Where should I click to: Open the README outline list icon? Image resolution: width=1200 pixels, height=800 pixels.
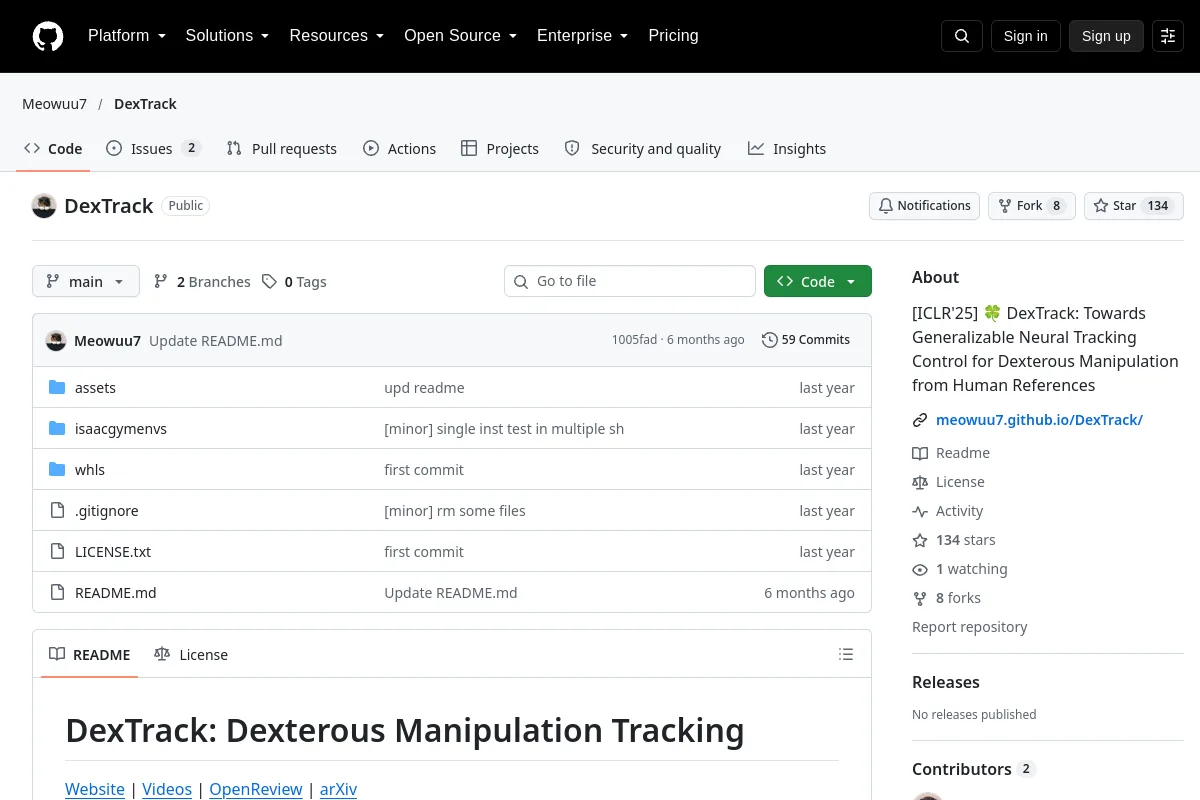(846, 655)
